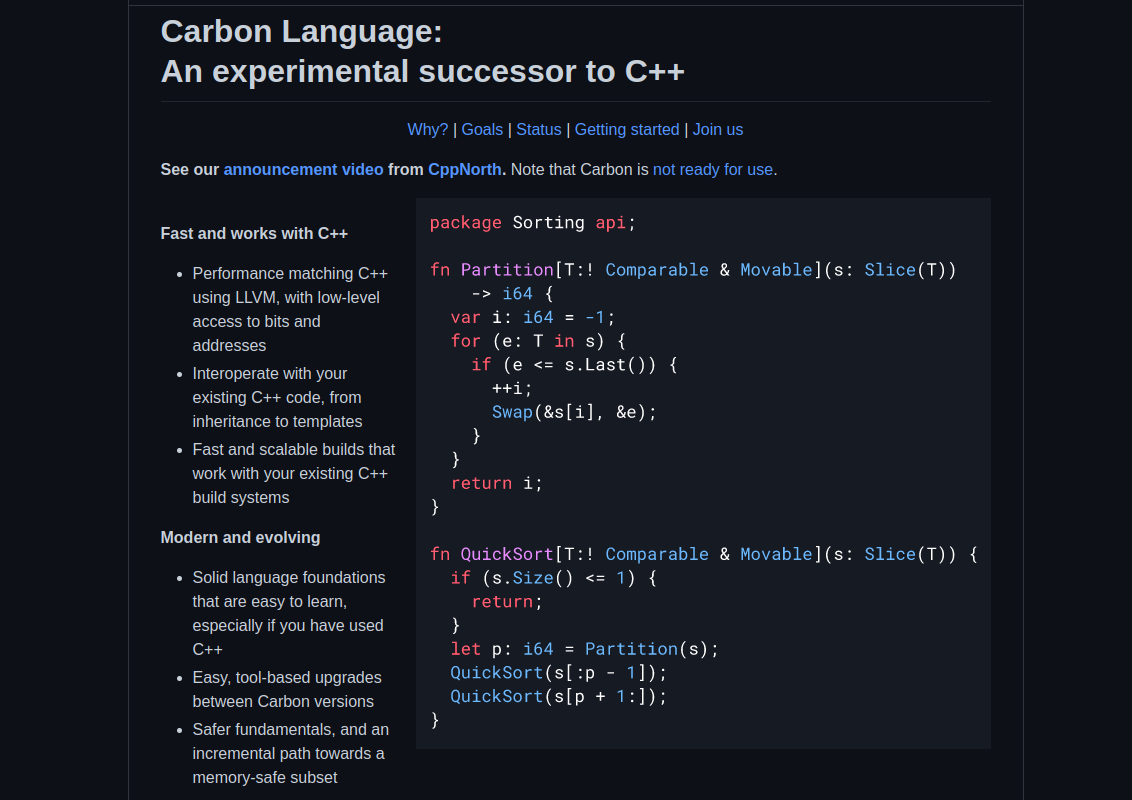Click 'for (e: T in s)' code line
Screen dimensions: 1132x800
click(538, 341)
